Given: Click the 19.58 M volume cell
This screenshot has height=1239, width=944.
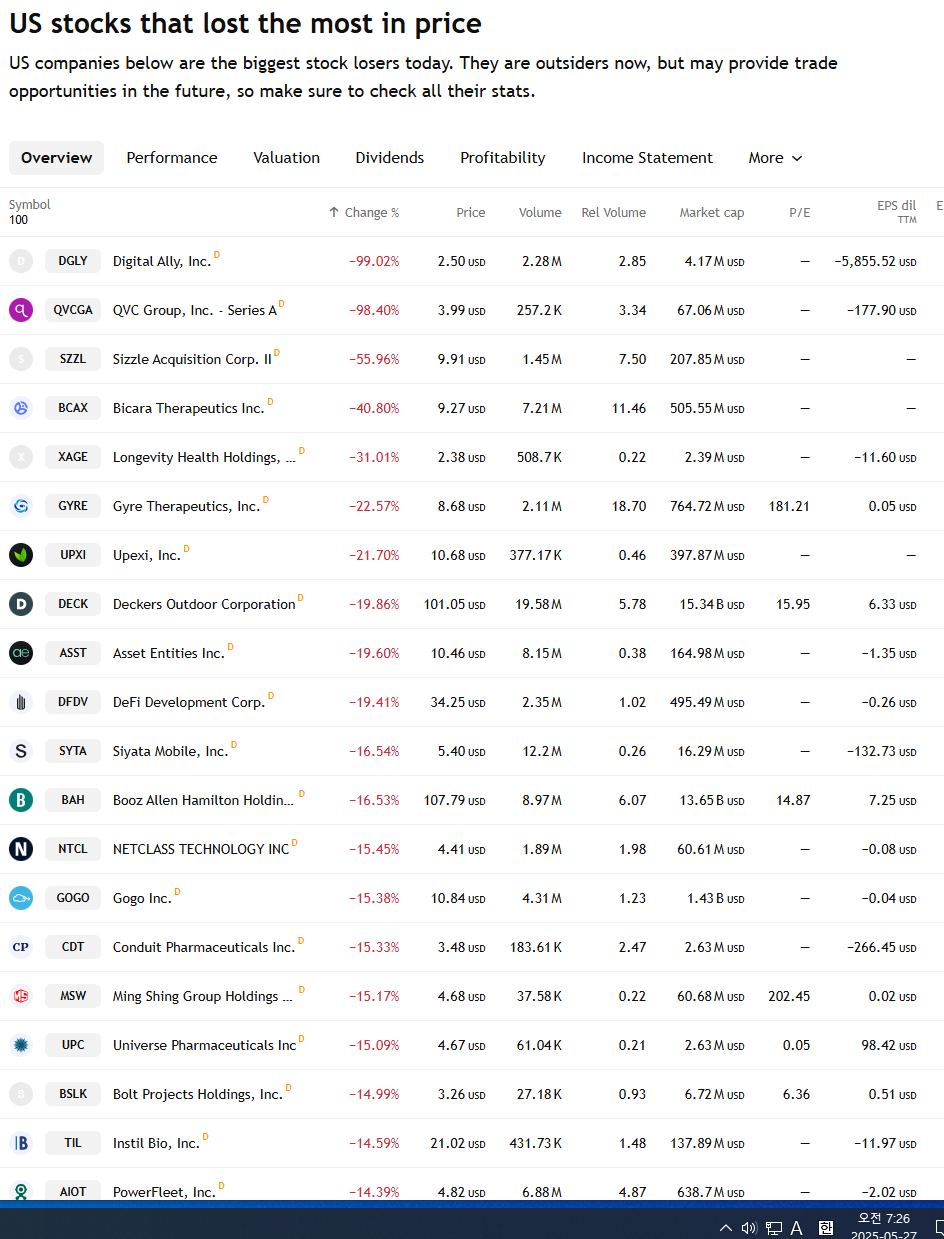Looking at the screenshot, I should [540, 604].
